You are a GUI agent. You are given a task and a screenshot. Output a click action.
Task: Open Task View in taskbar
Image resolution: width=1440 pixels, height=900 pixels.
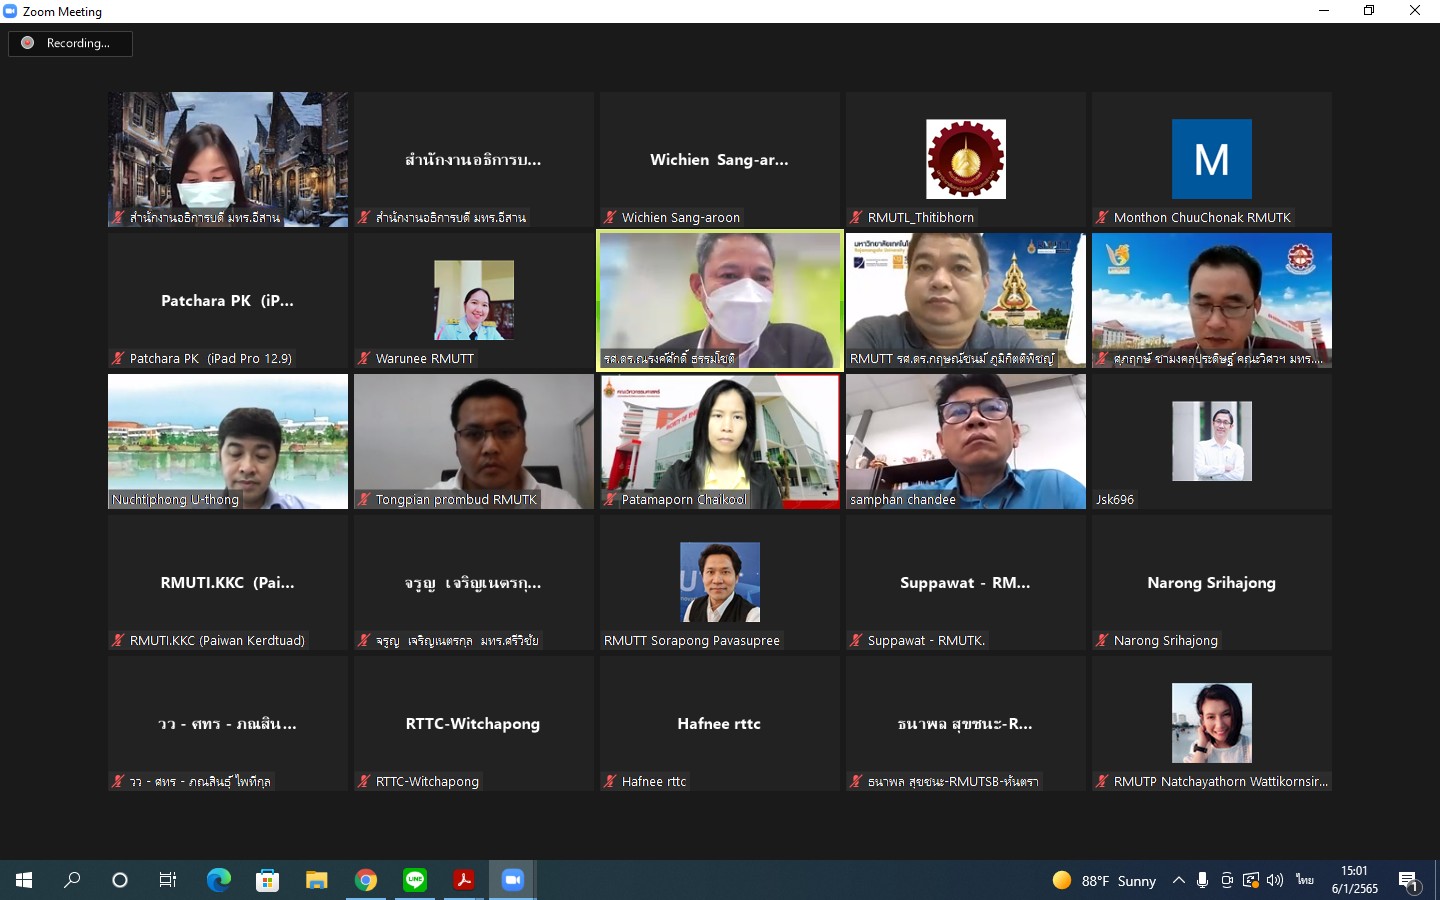[x=168, y=880]
